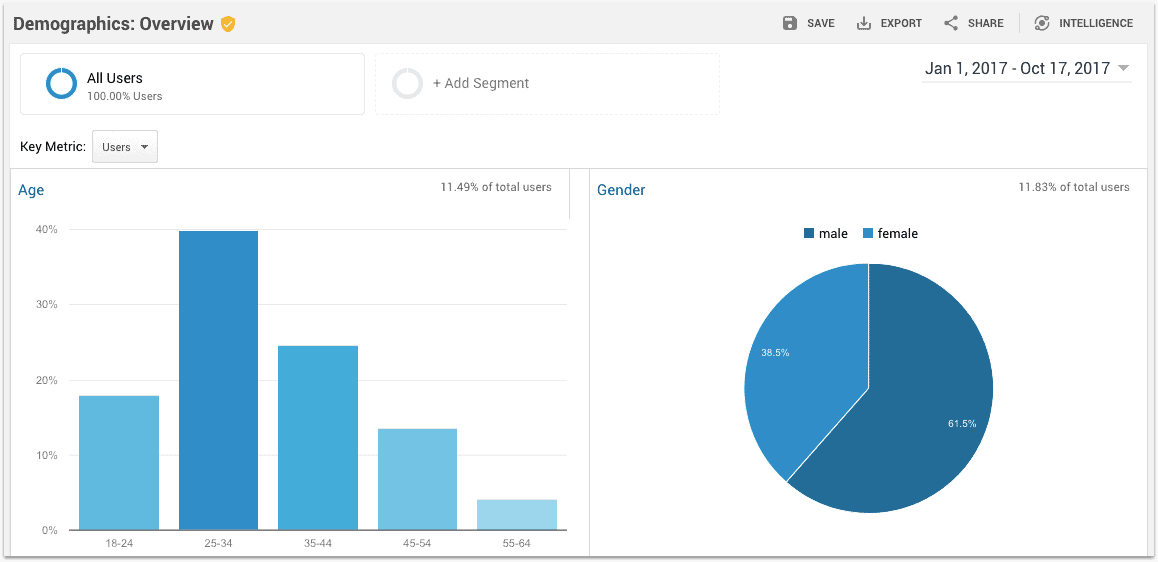Click the Share network icon
Screen dimensions: 1158x562
click(951, 23)
